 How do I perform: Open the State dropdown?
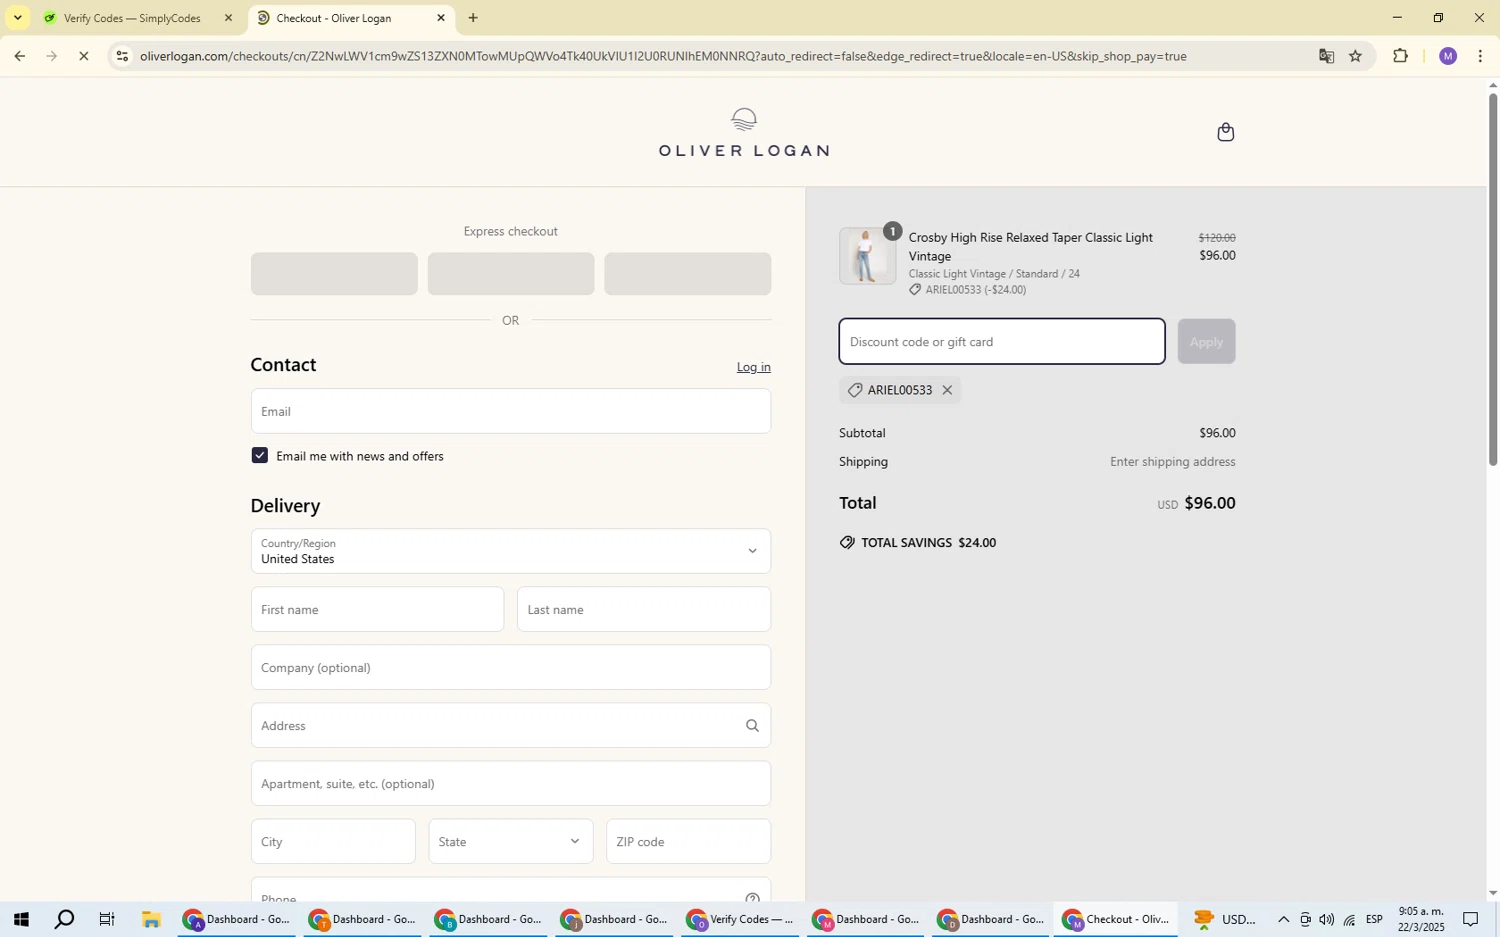tap(510, 842)
